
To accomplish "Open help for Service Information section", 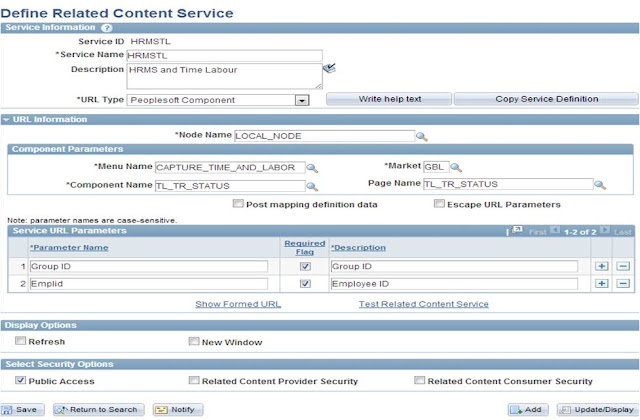I will (x=107, y=27).
